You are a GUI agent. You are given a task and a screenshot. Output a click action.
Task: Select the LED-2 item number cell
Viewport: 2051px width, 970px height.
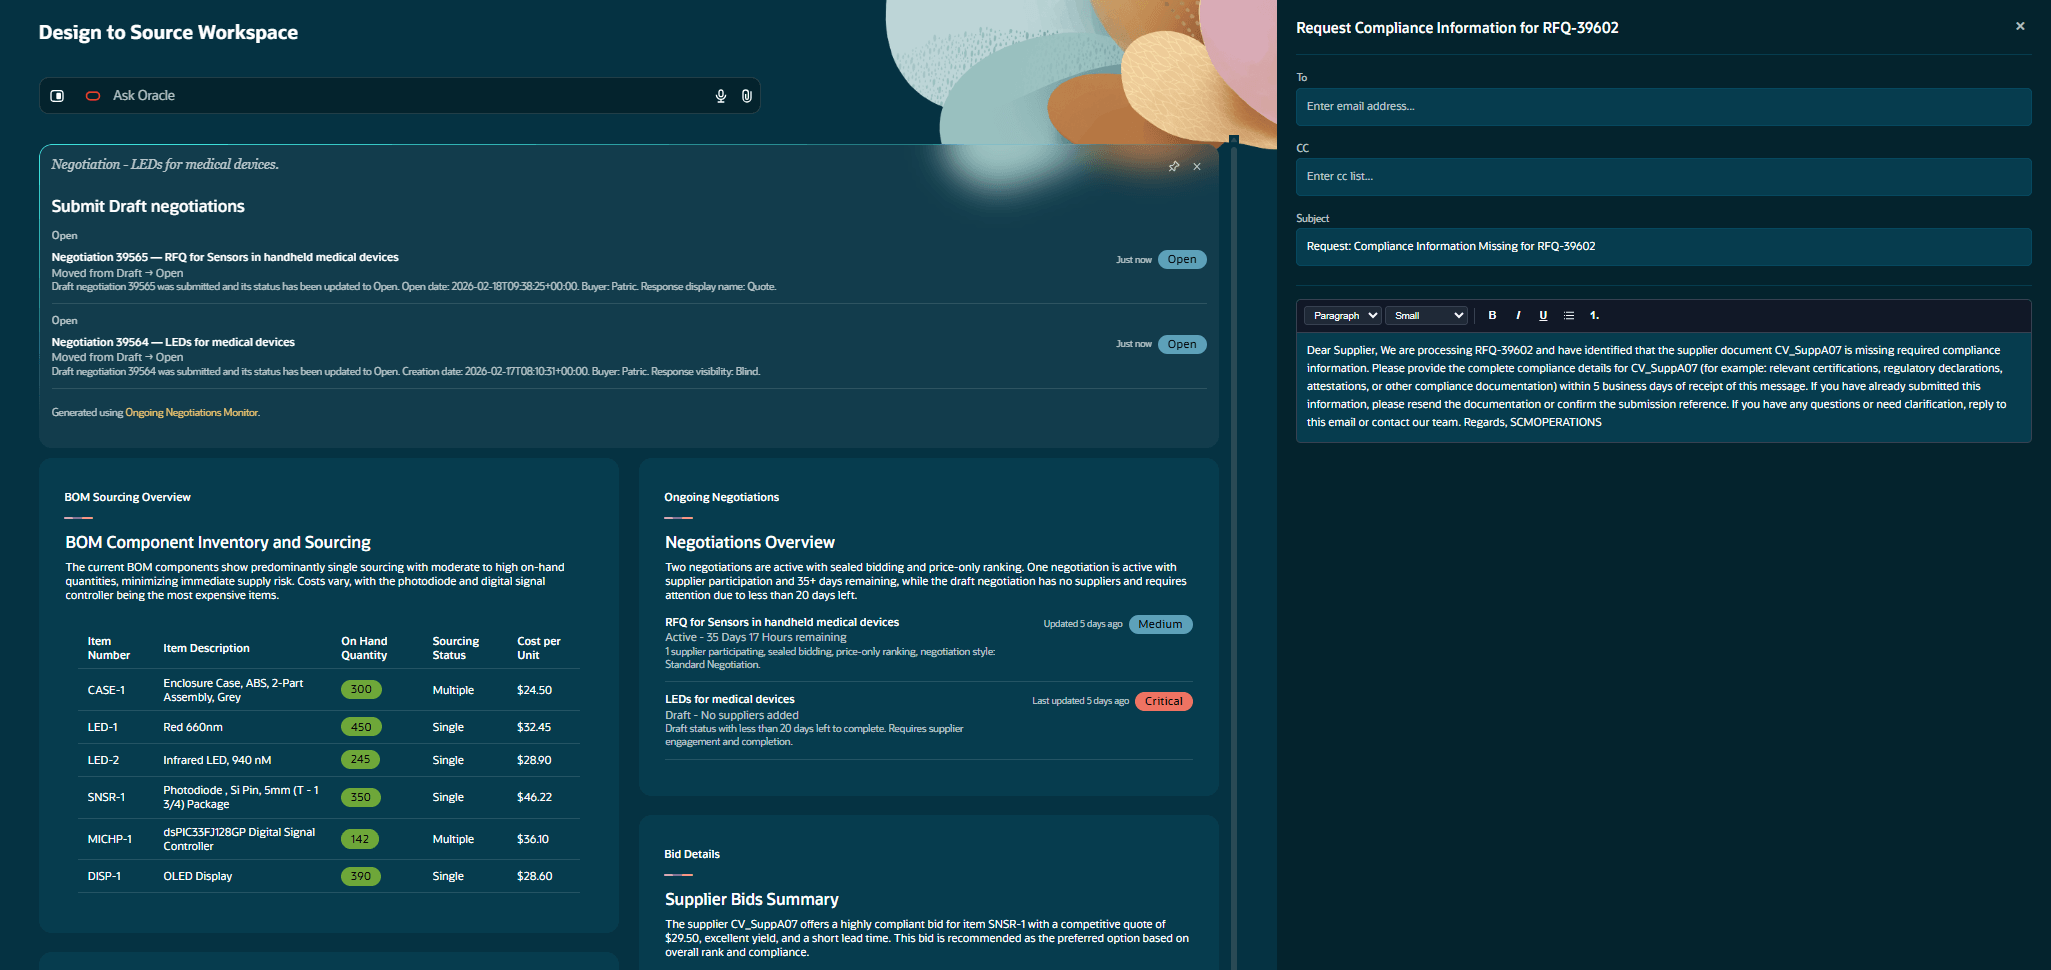point(103,760)
